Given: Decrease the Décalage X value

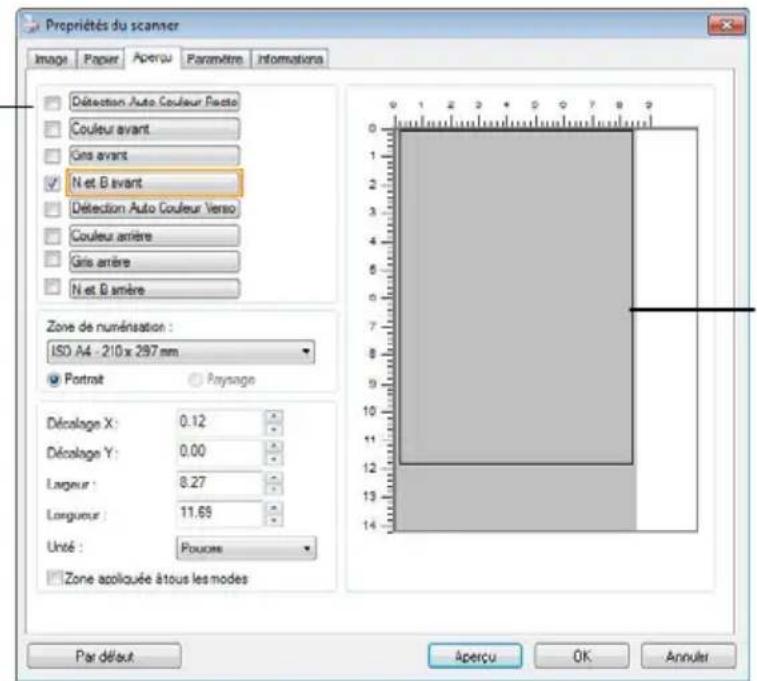Looking at the screenshot, I should (274, 429).
